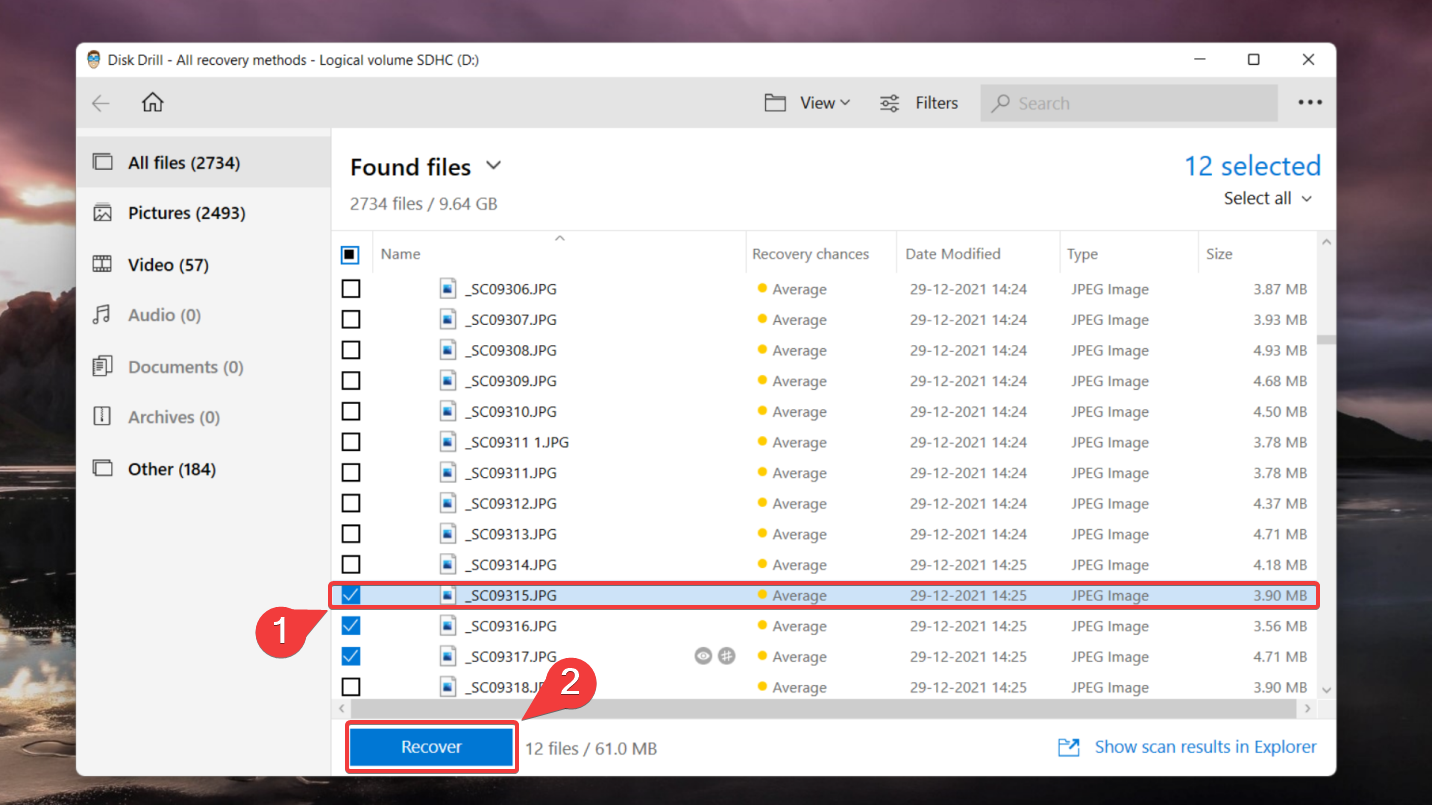Image resolution: width=1432 pixels, height=805 pixels.
Task: Click the export icon beside Show scan results
Action: pyautogui.click(x=1069, y=747)
